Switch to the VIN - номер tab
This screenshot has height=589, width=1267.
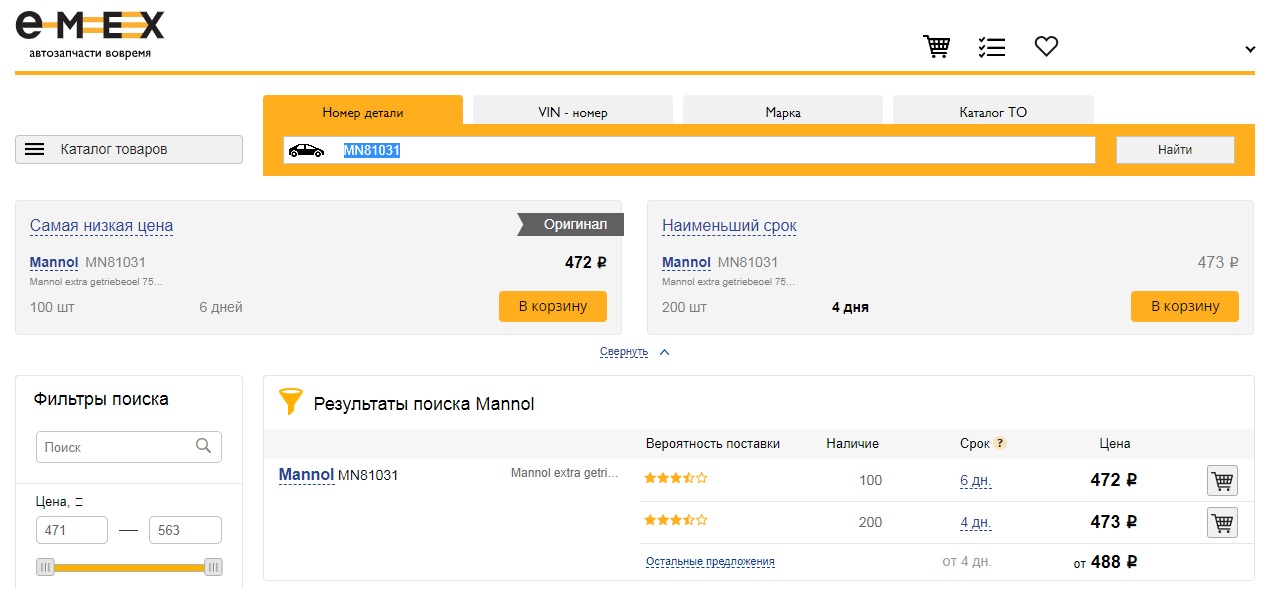[573, 111]
